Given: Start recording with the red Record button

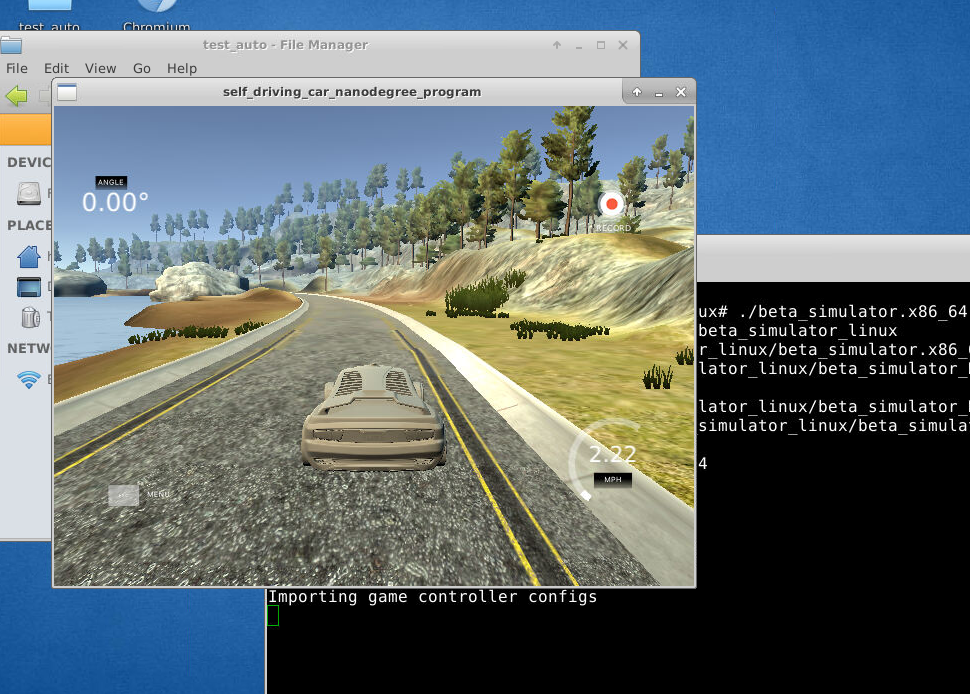Looking at the screenshot, I should click(x=611, y=204).
